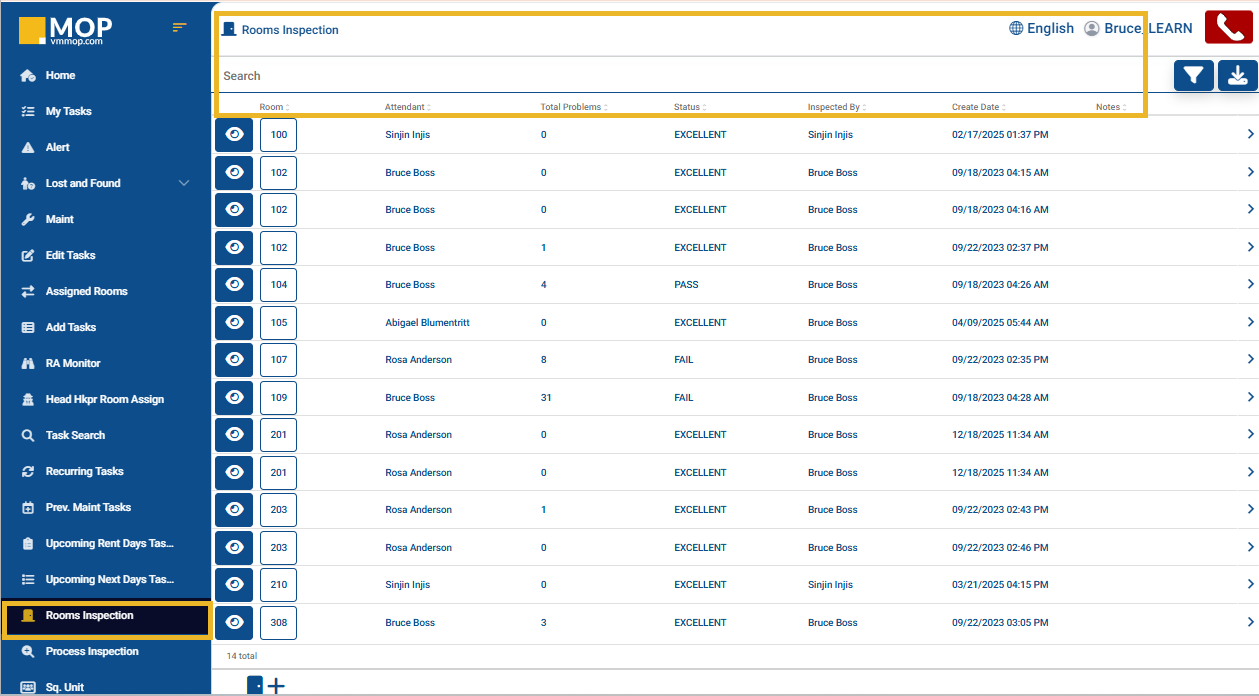This screenshot has width=1259, height=696.
Task: Go to RA Monitor menu item
Action: click(x=73, y=363)
